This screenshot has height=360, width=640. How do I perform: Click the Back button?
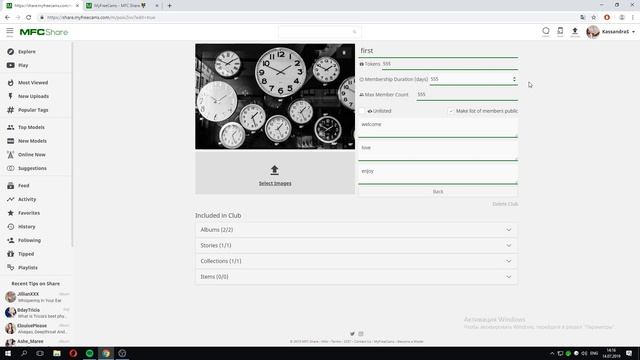click(x=438, y=192)
